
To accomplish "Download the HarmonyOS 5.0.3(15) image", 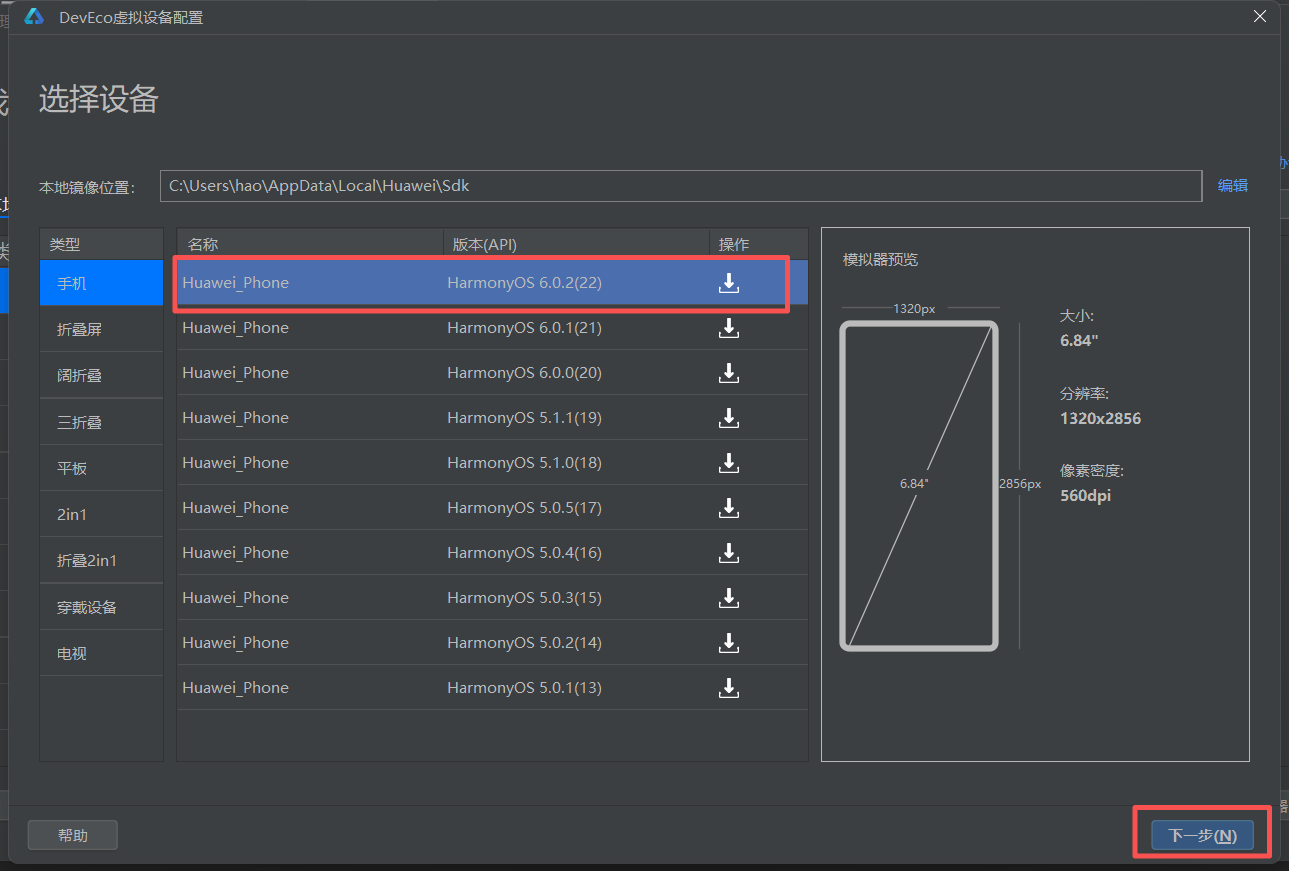I will [x=729, y=598].
